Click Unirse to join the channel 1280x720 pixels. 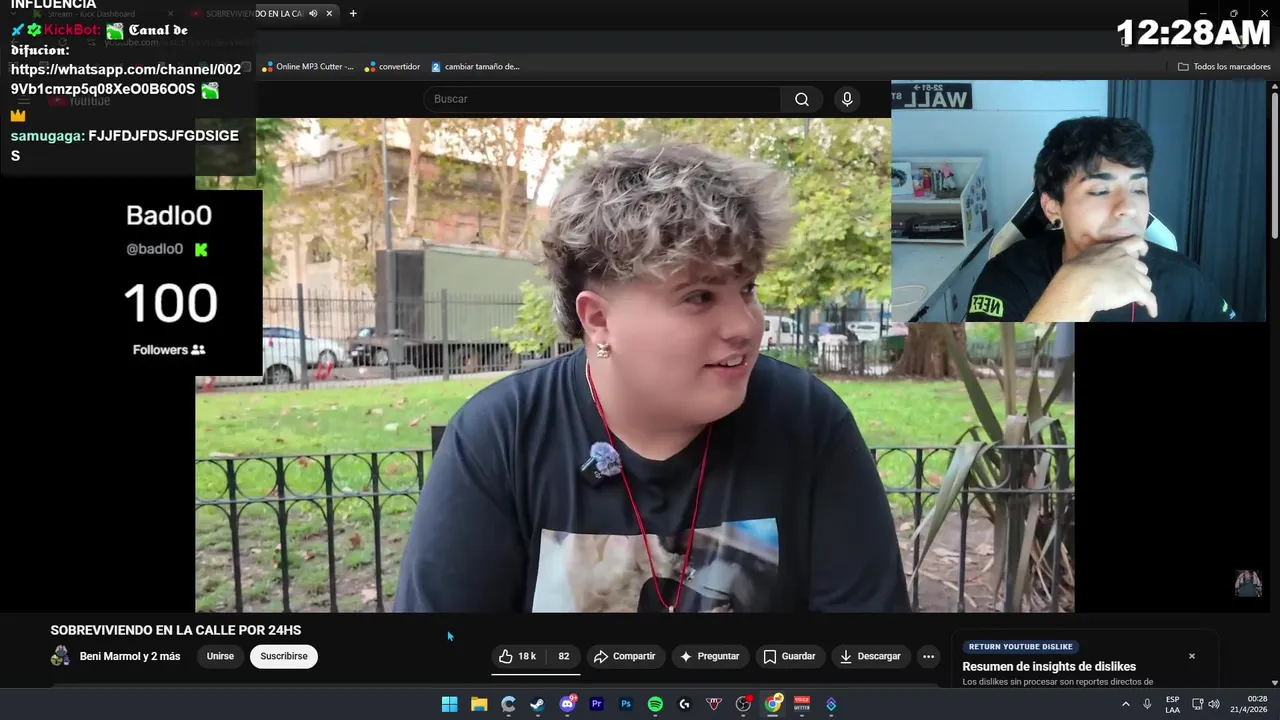220,656
